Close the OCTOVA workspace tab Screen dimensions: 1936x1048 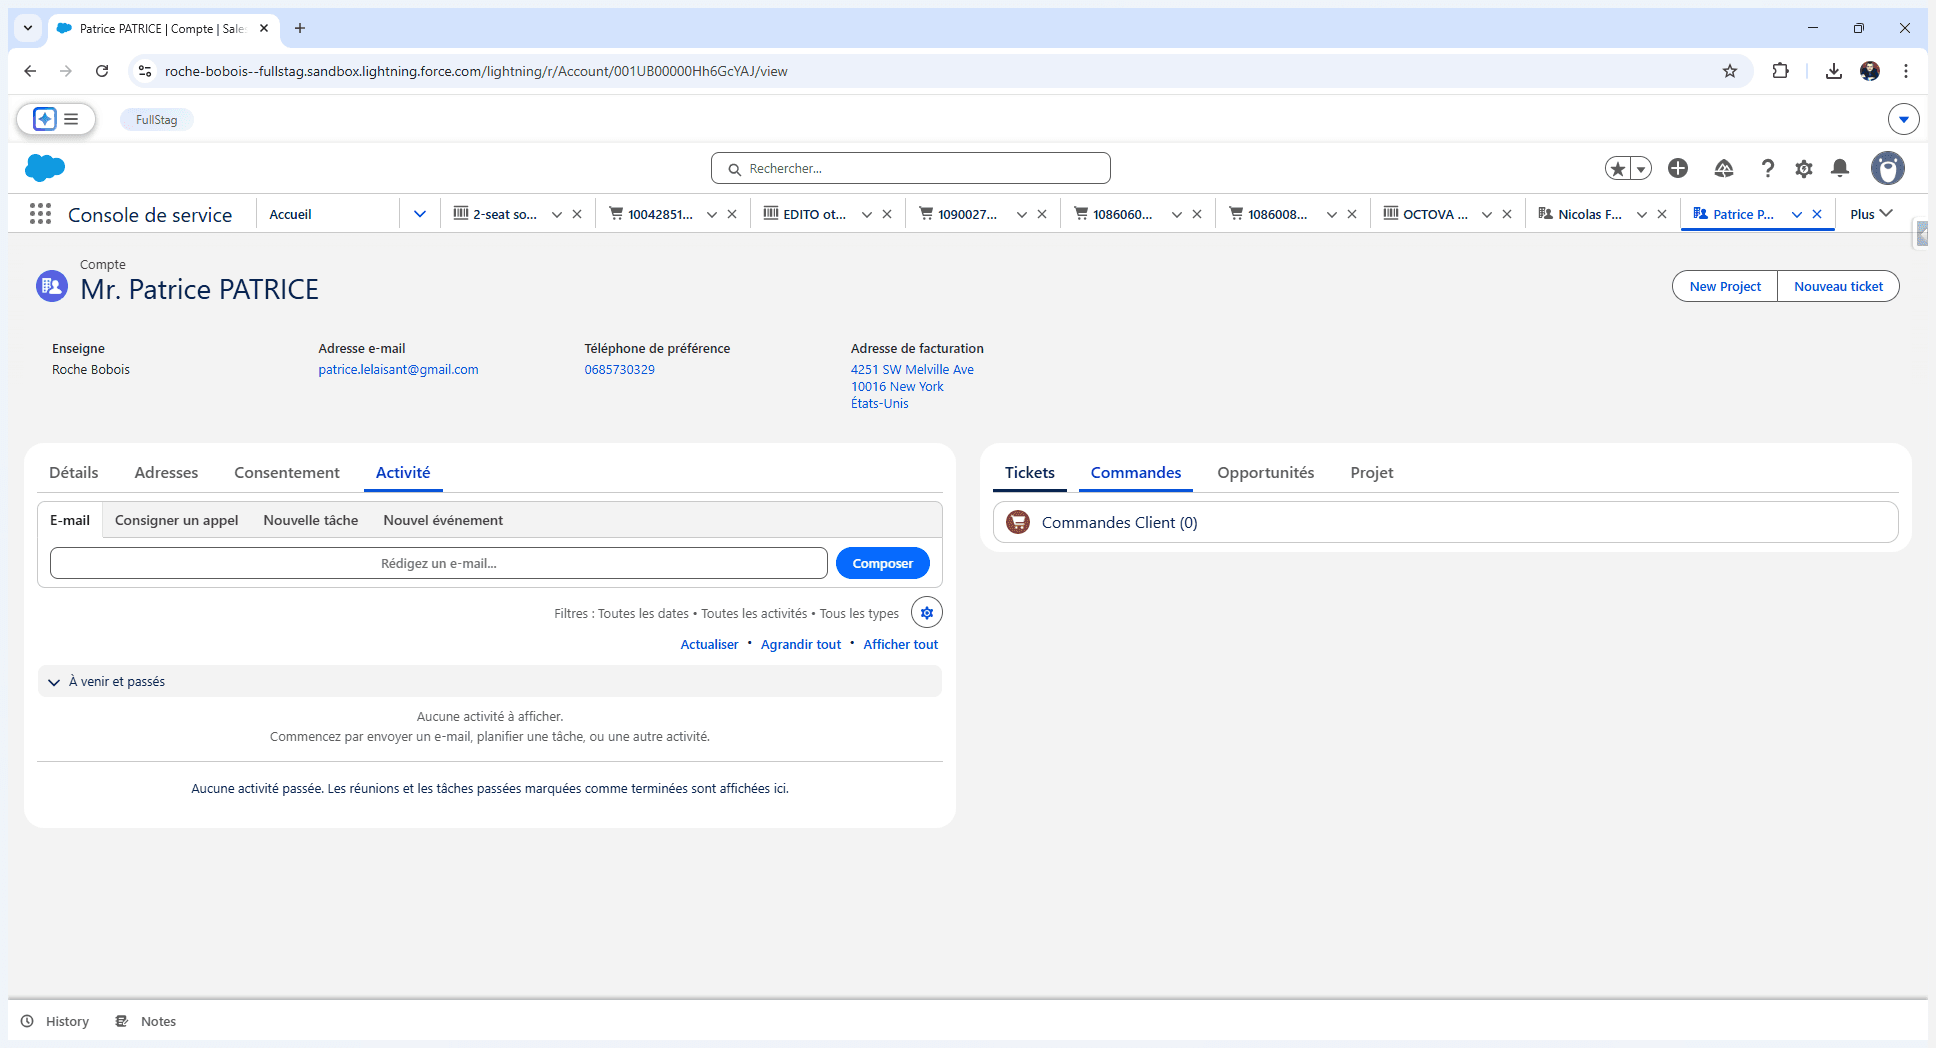point(1507,214)
